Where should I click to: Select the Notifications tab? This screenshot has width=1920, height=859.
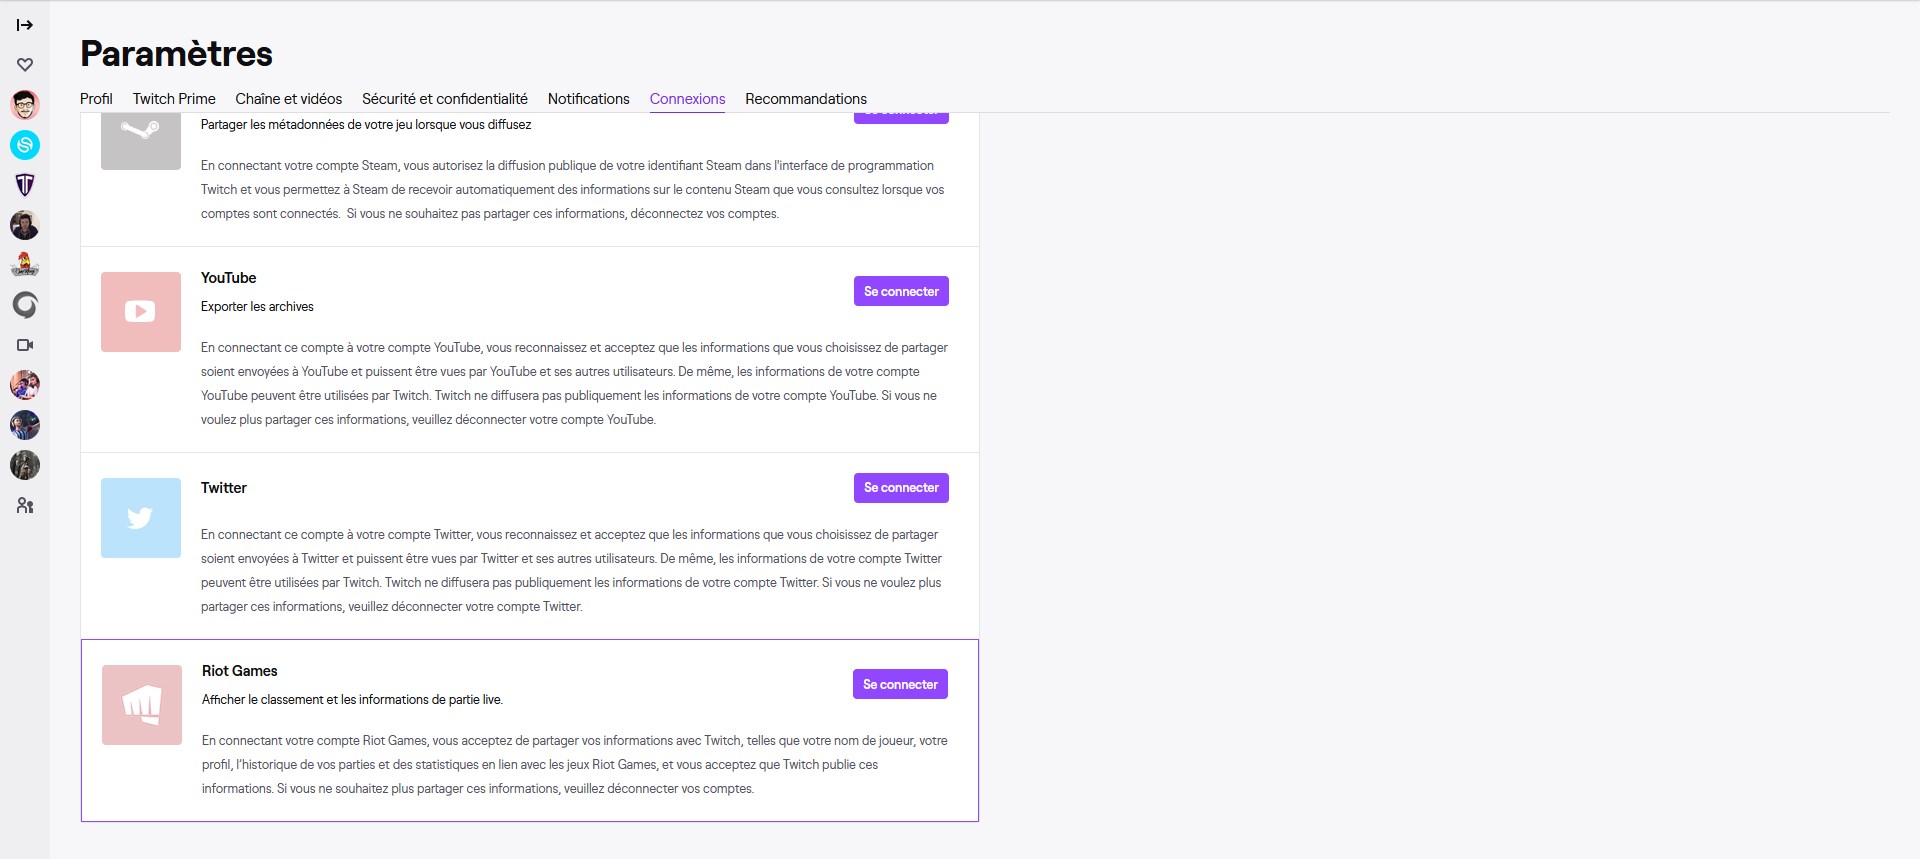[588, 99]
